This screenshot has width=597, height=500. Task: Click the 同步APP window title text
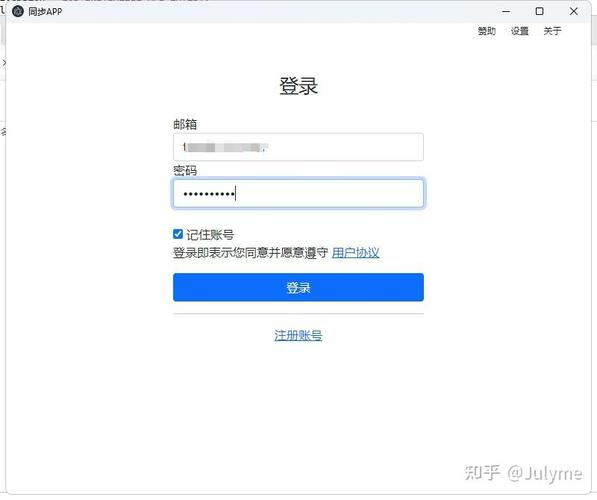click(x=45, y=11)
